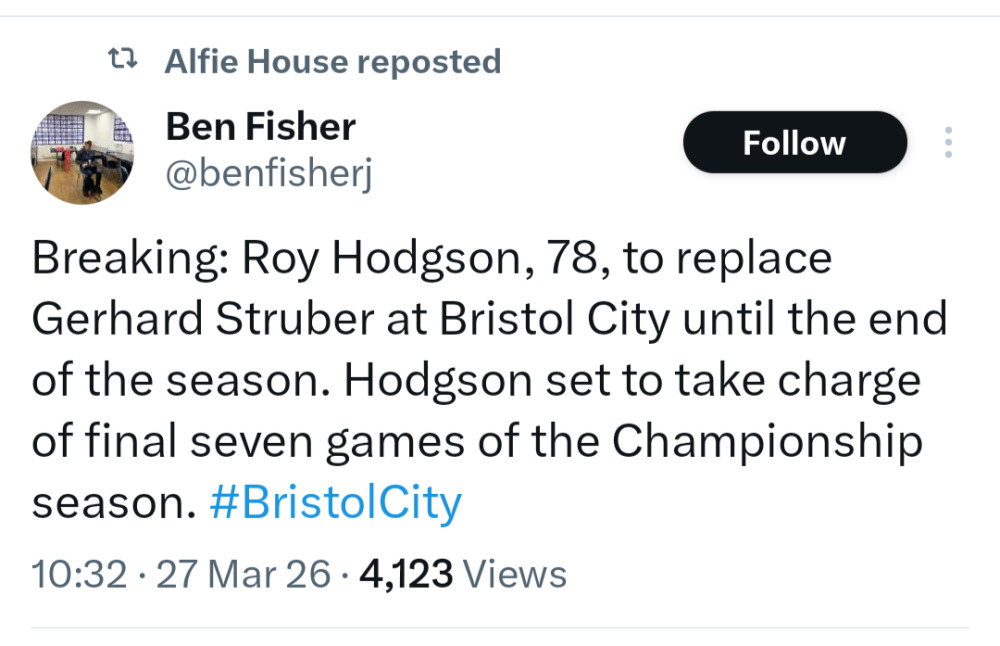
Task: Open the three-dot more options menu
Action: click(x=948, y=143)
